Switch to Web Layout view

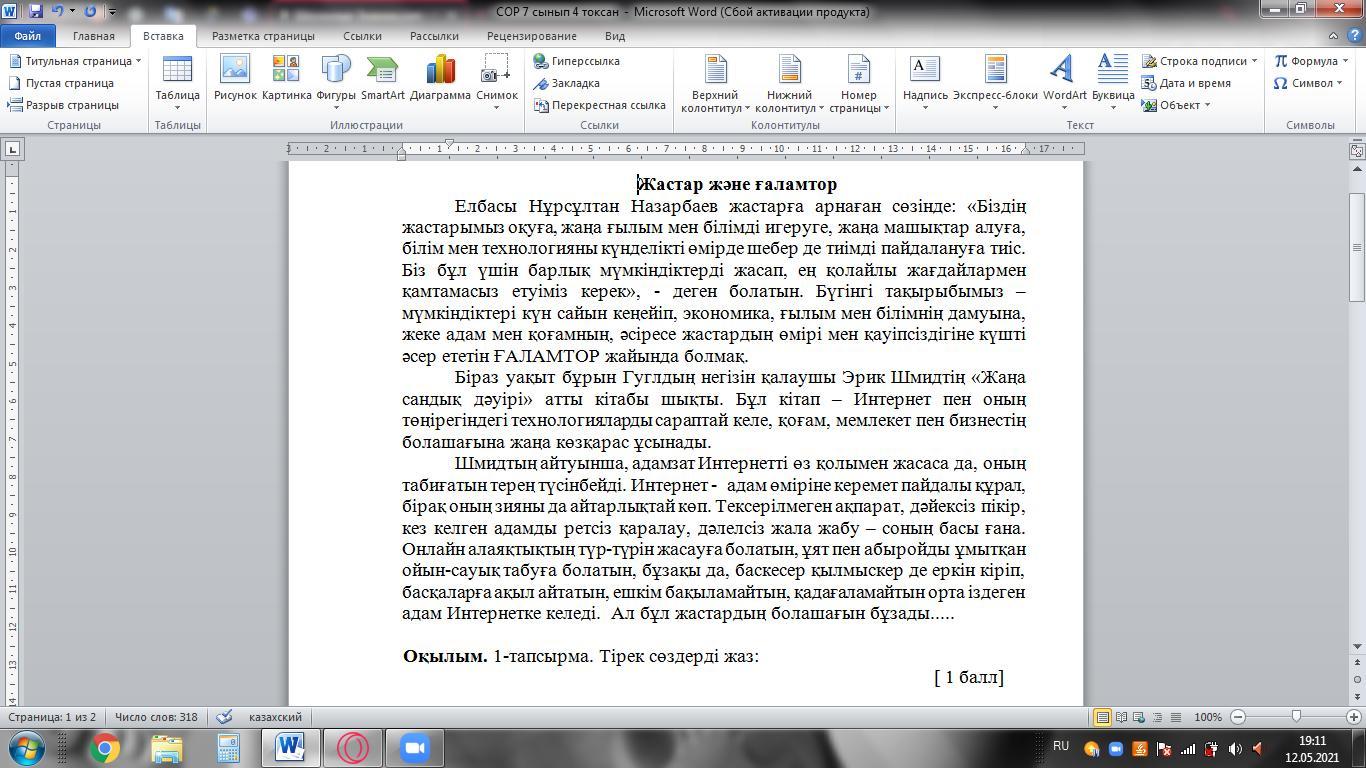1140,717
